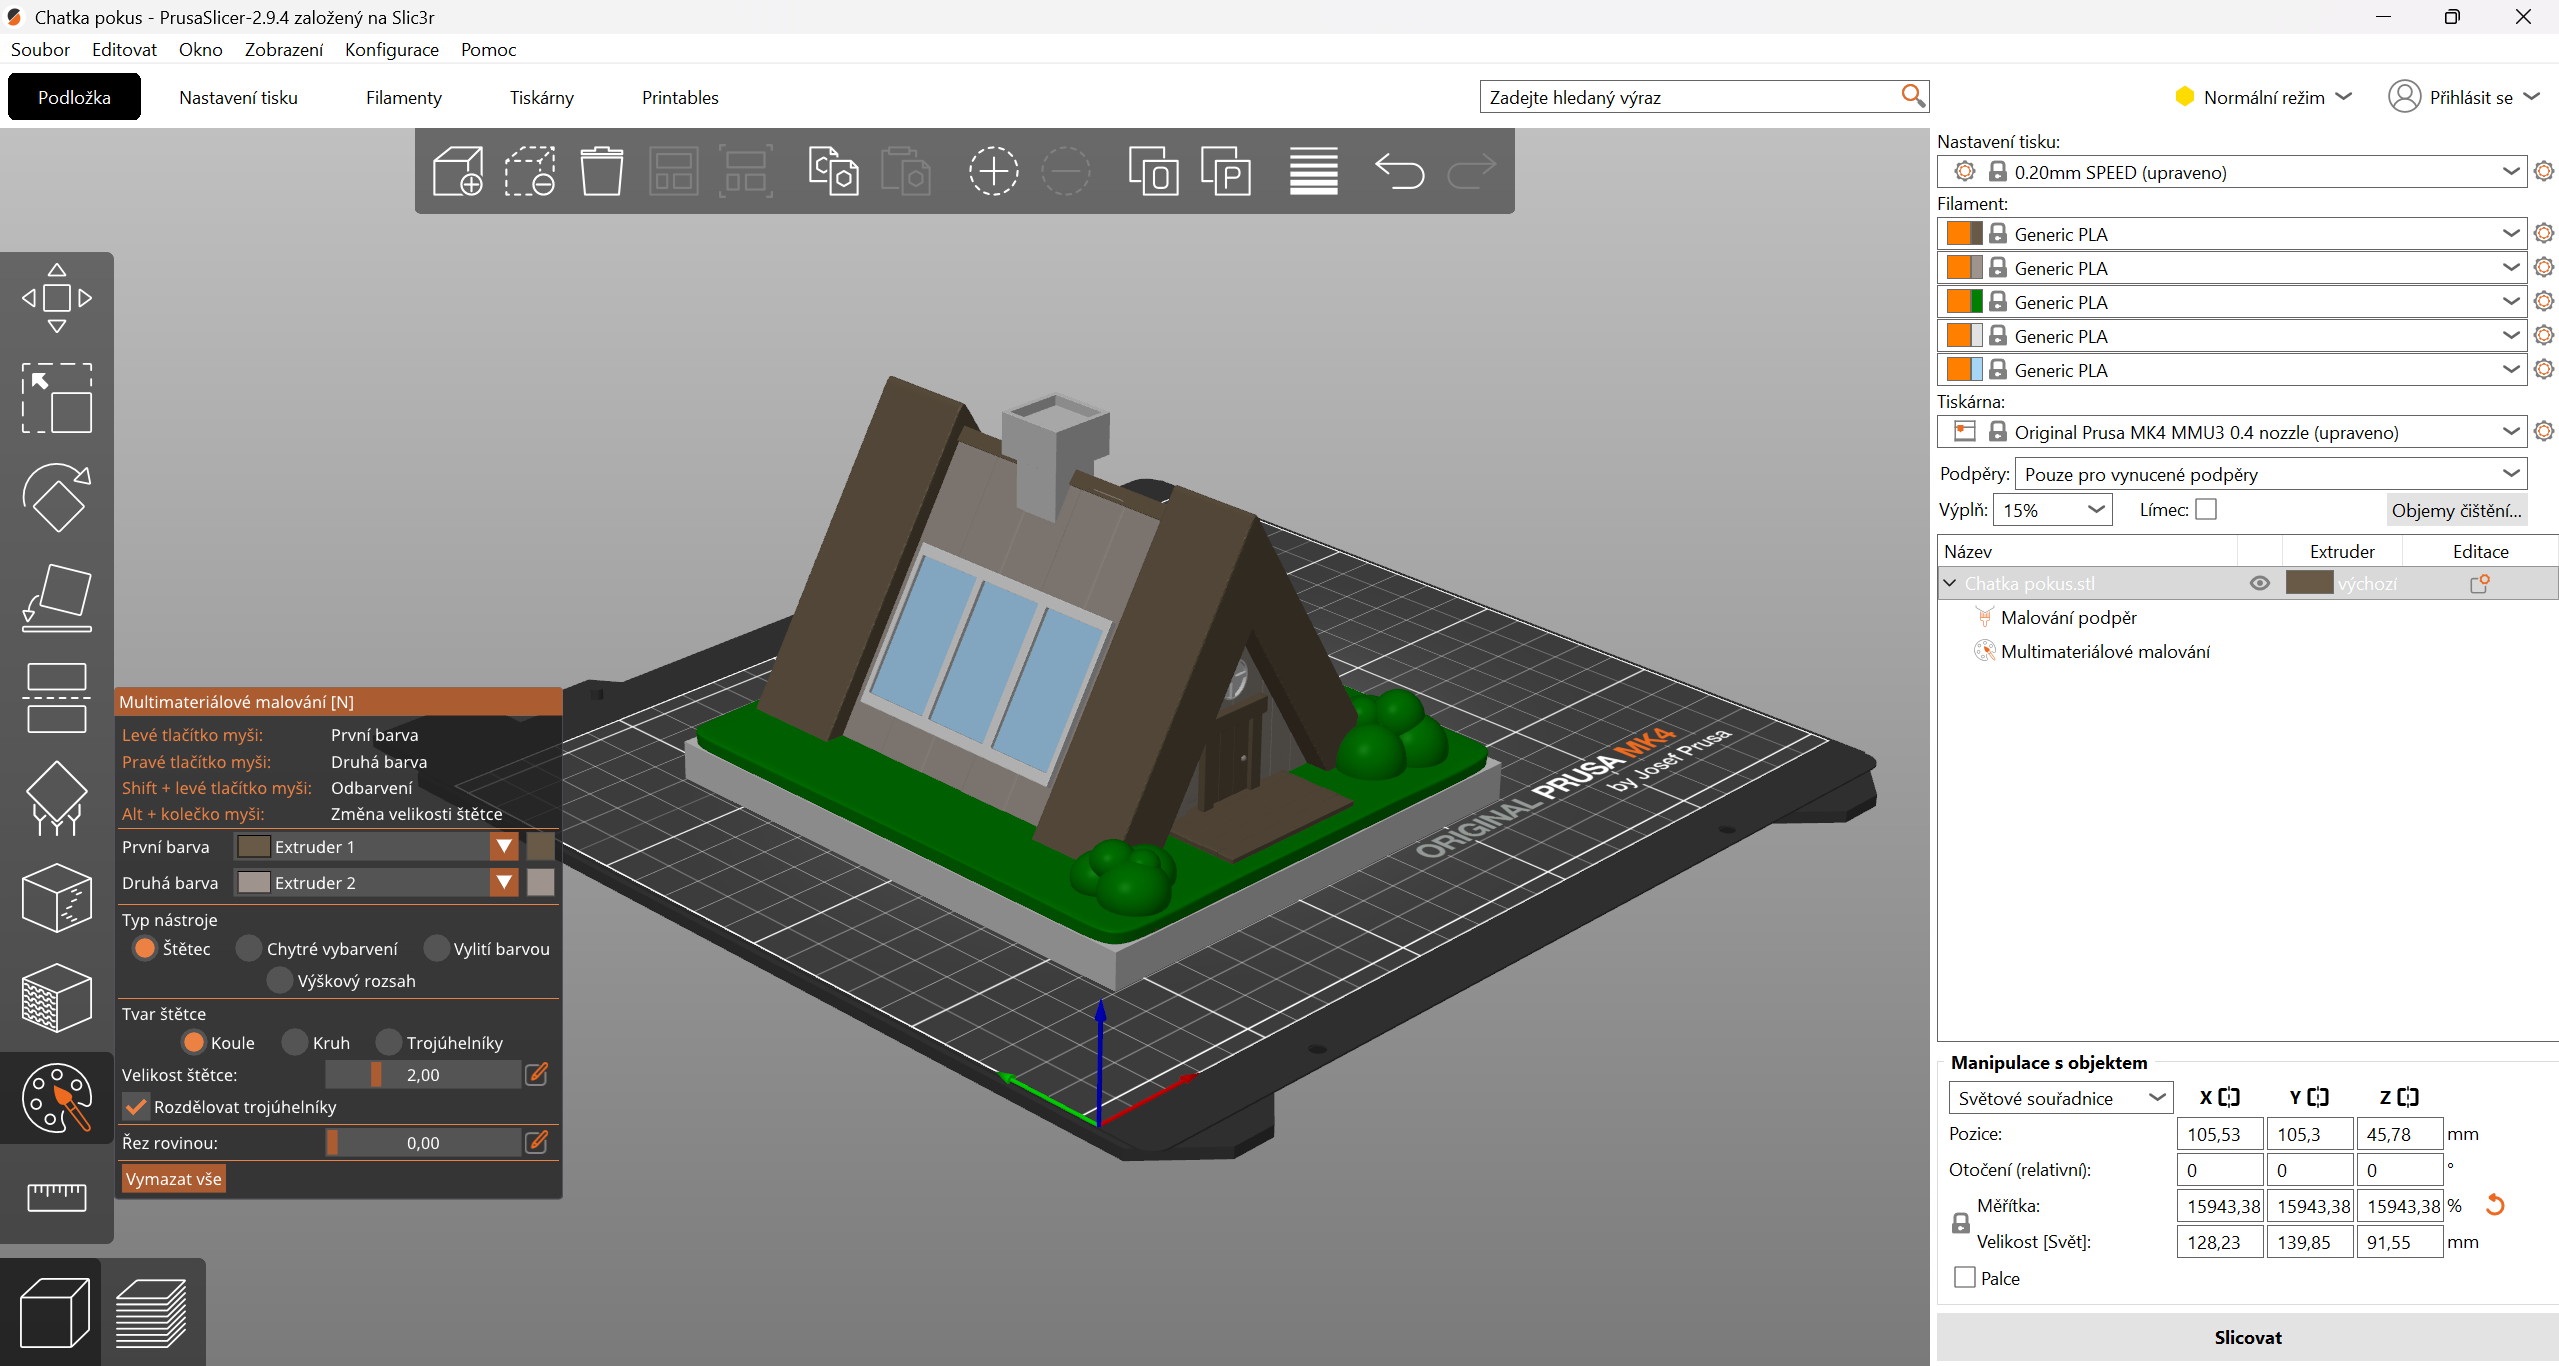Select the Measure ruler tool
The image size is (2559, 1366).
coord(57,1196)
